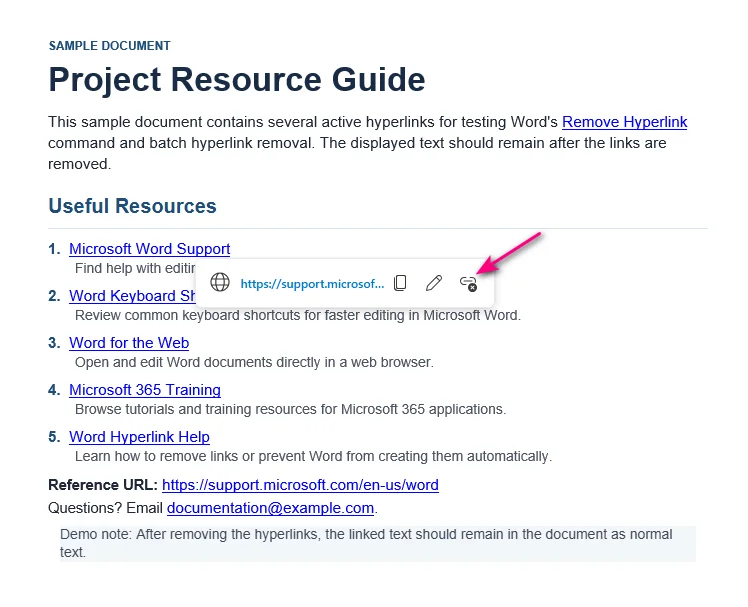Click the Useful Resources heading
Image resolution: width=748 pixels, height=607 pixels.
[132, 206]
